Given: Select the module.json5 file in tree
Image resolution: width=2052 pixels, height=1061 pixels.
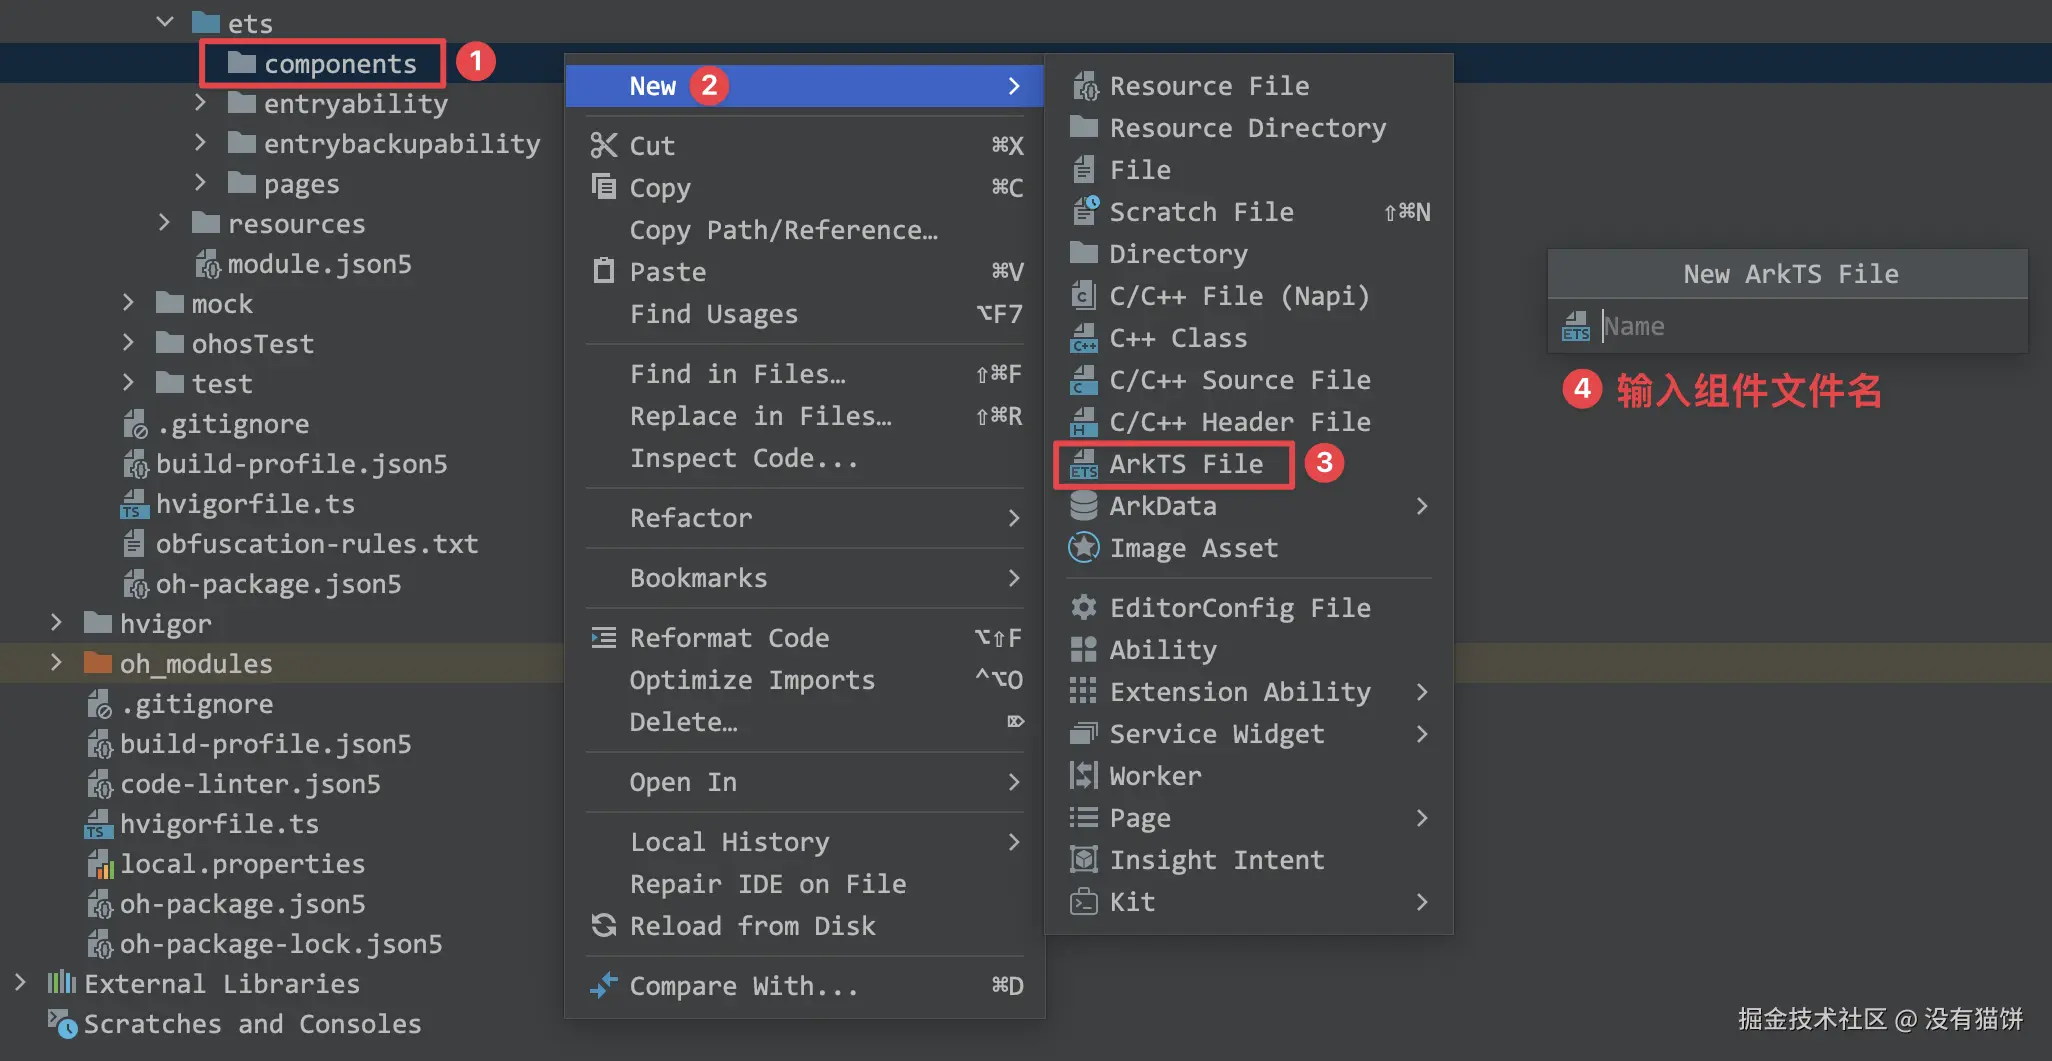Looking at the screenshot, I should click(x=319, y=264).
